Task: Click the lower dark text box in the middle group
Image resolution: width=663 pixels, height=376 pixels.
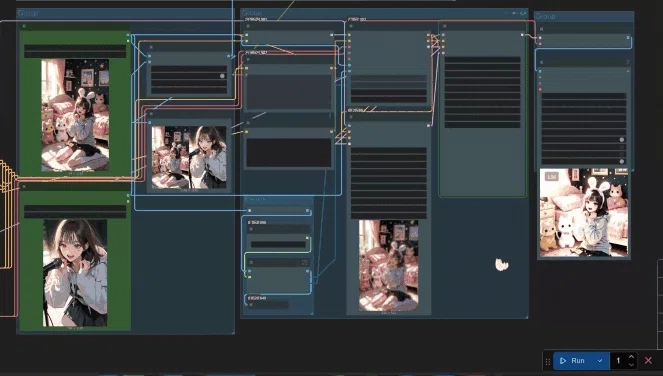Action: coord(289,153)
